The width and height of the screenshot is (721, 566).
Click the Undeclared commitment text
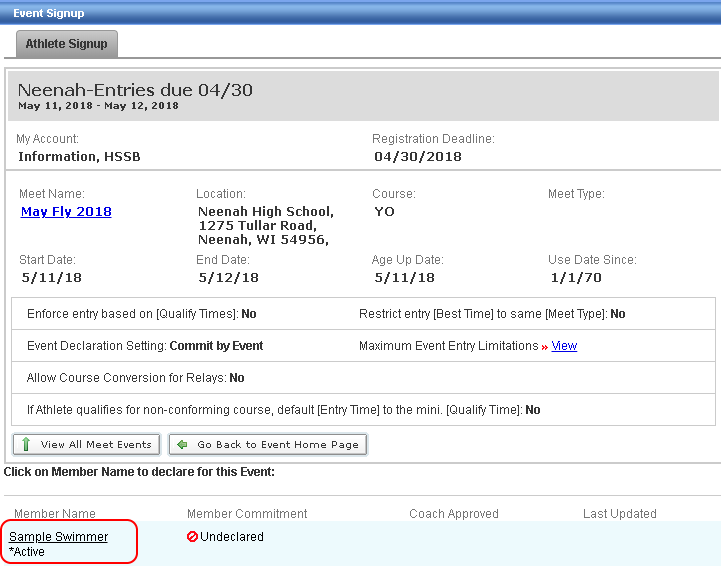pyautogui.click(x=232, y=537)
